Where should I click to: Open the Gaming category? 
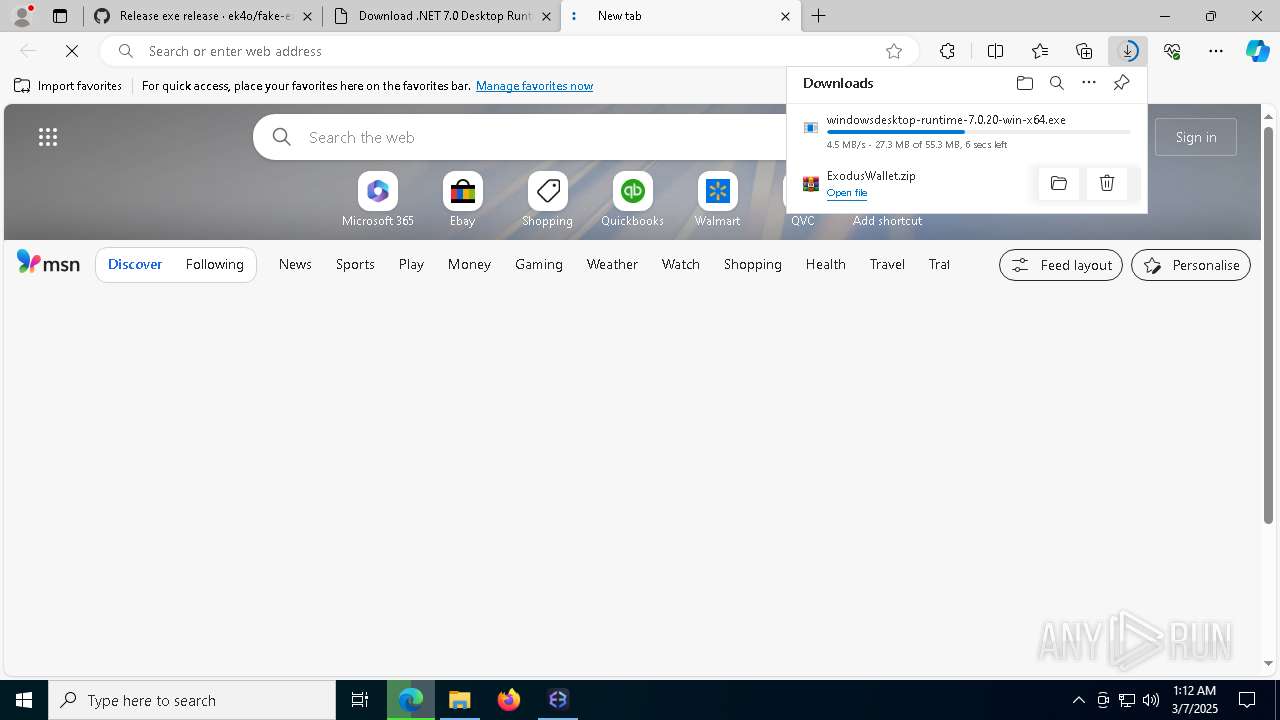(539, 265)
